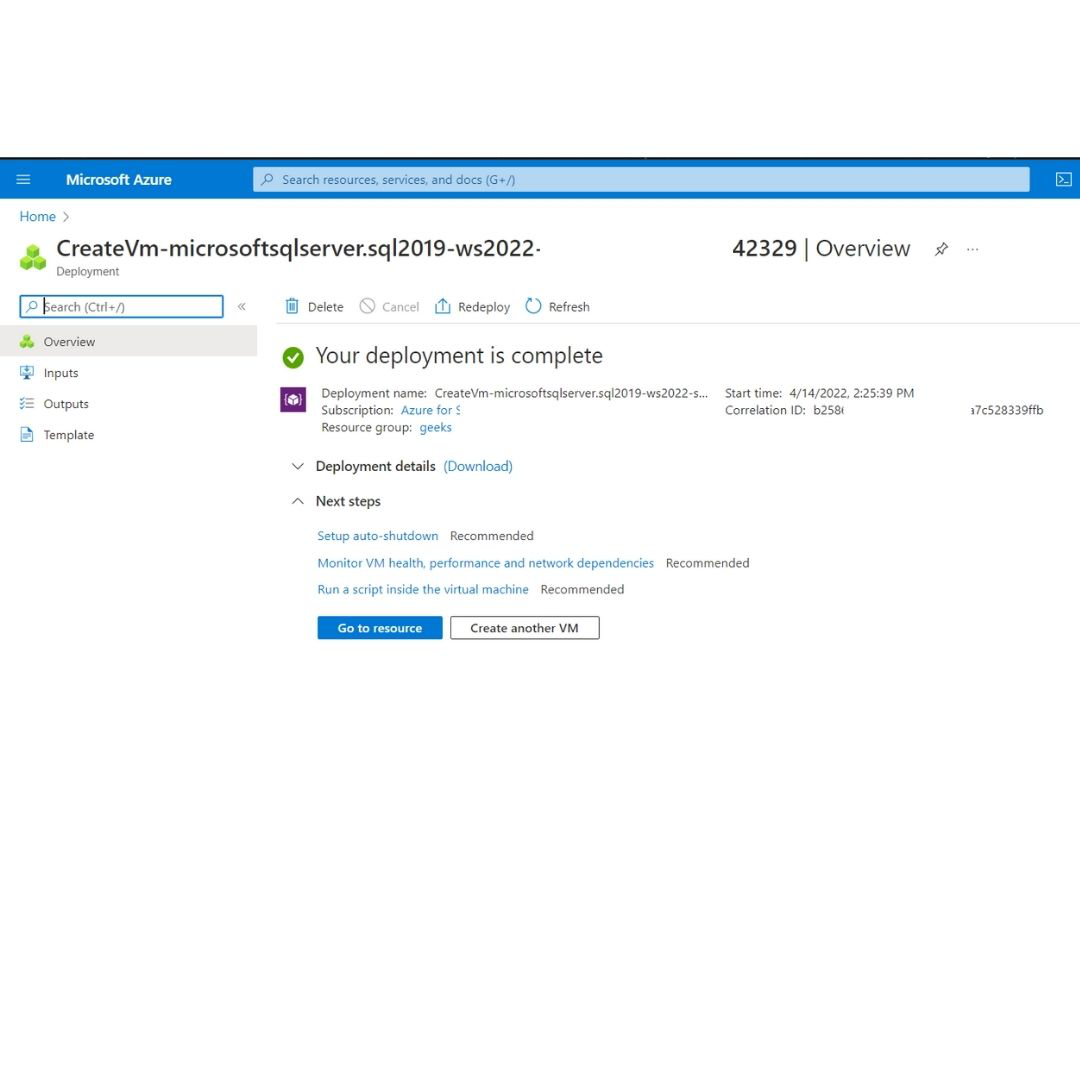Click Microsoft Azure logo text

[x=118, y=180]
